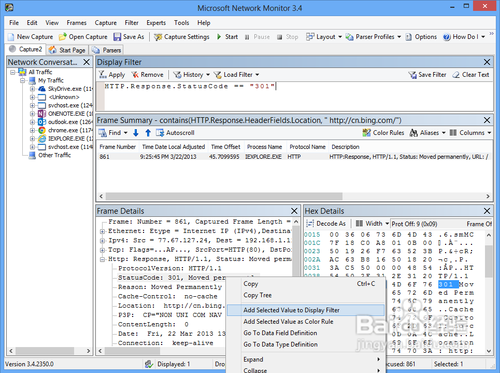Image resolution: width=500 pixels, height=373 pixels.
Task: Expand the Ipv4 node in Frame Details
Action: [x=103, y=240]
